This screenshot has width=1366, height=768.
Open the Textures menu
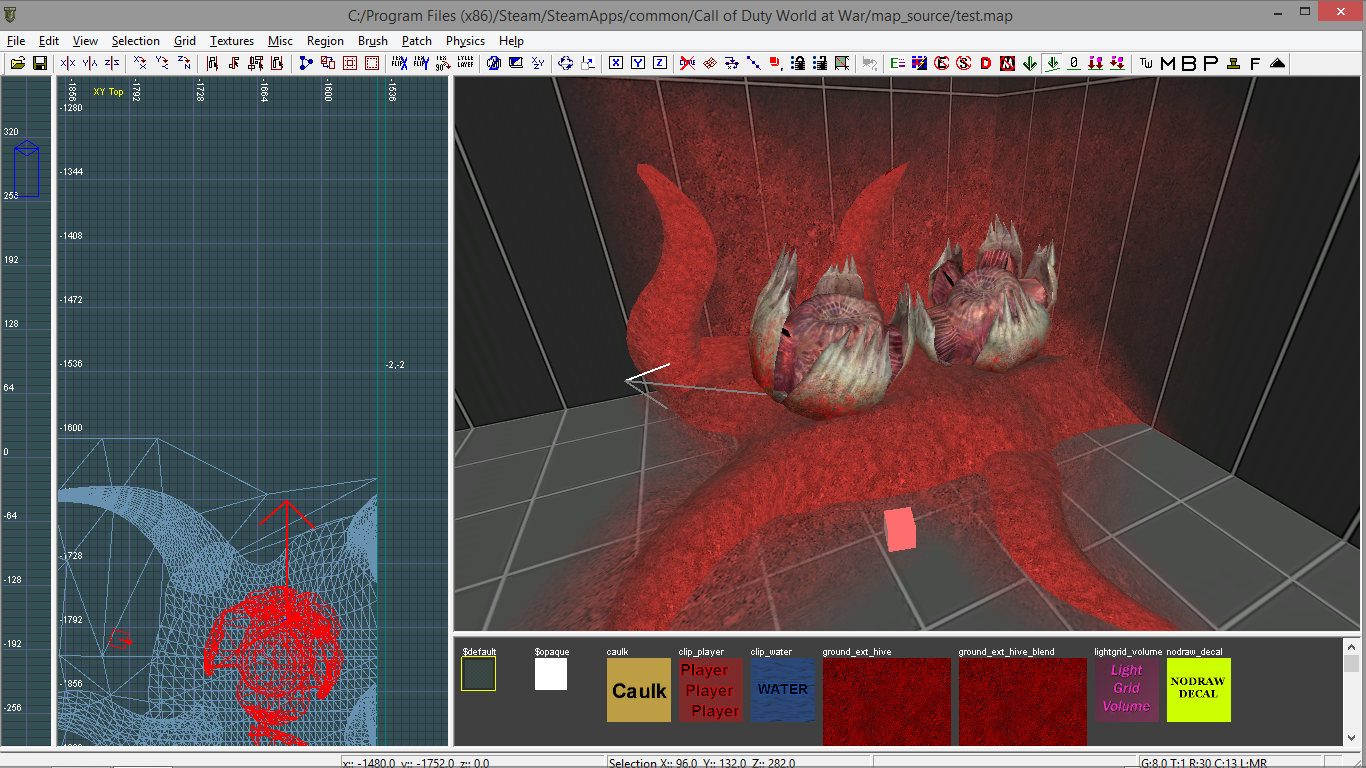click(232, 41)
